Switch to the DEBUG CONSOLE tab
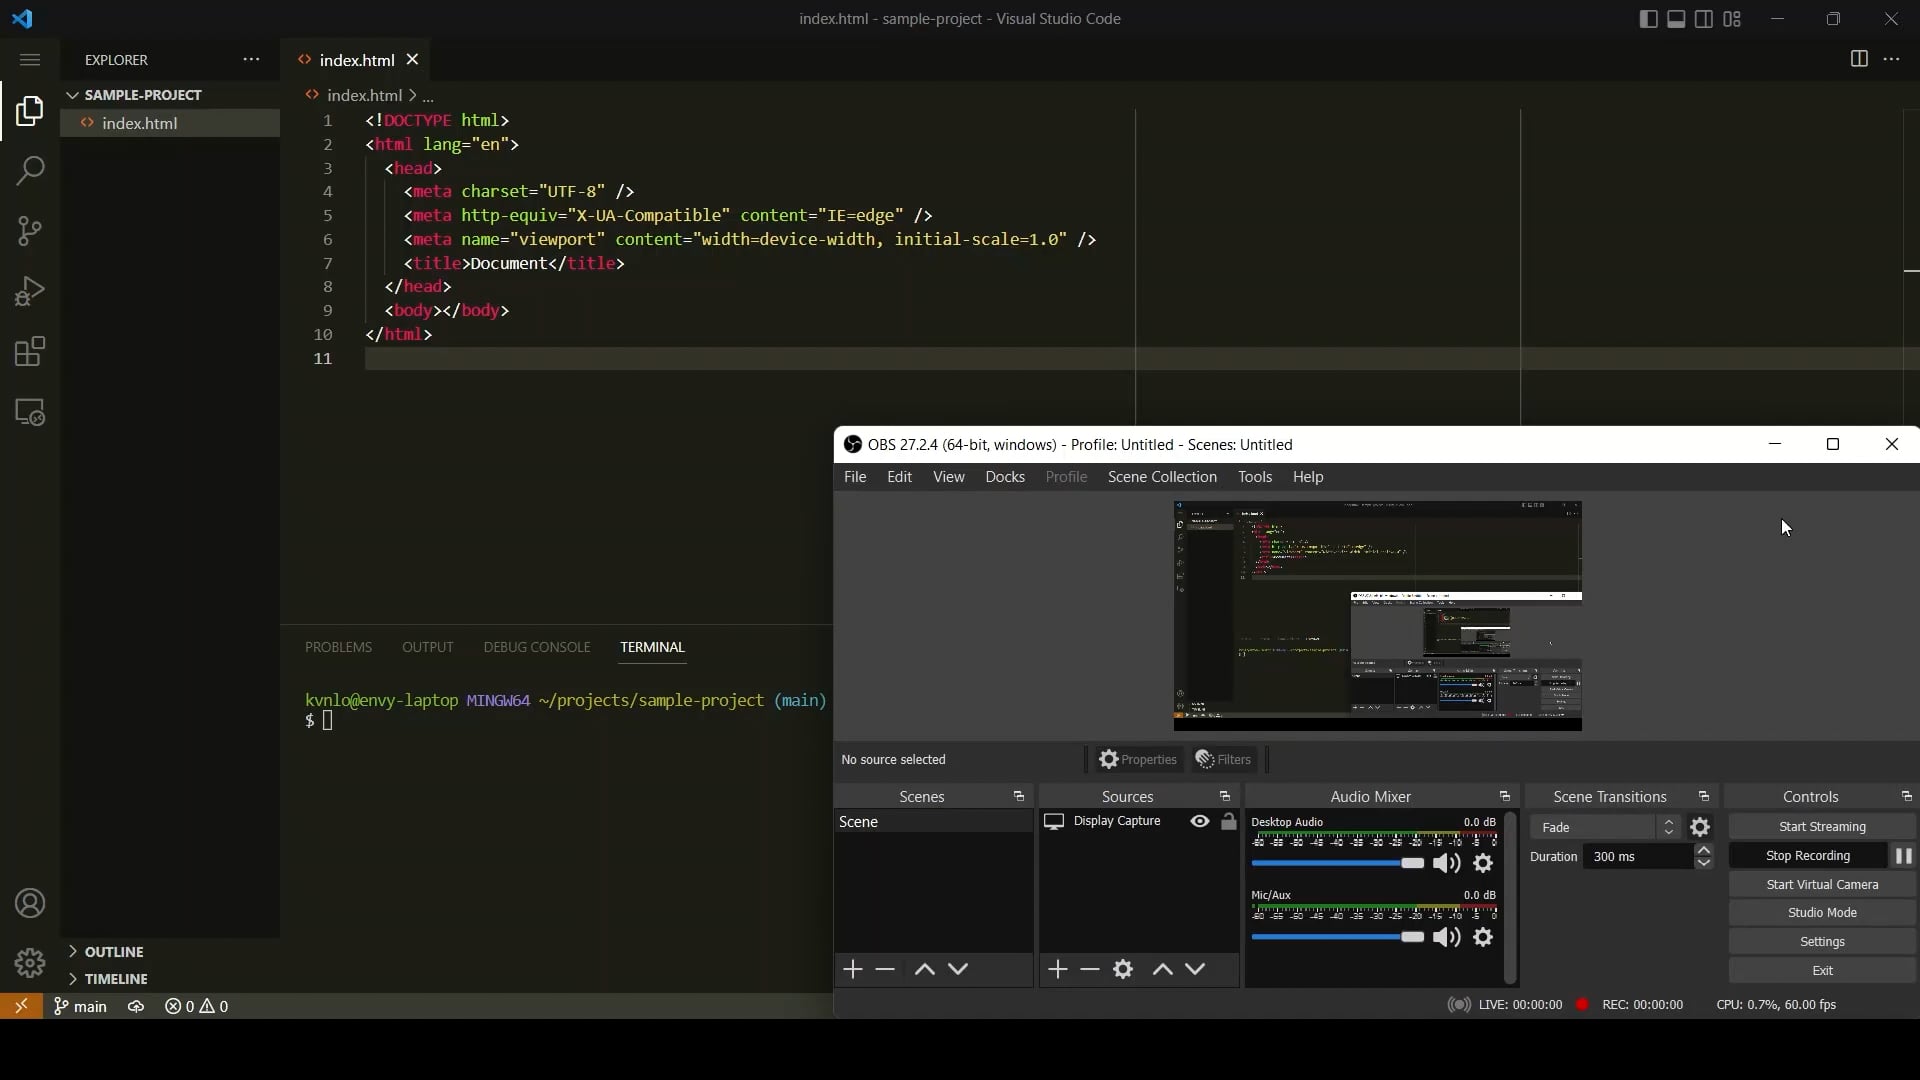The height and width of the screenshot is (1080, 1920). coord(537,647)
